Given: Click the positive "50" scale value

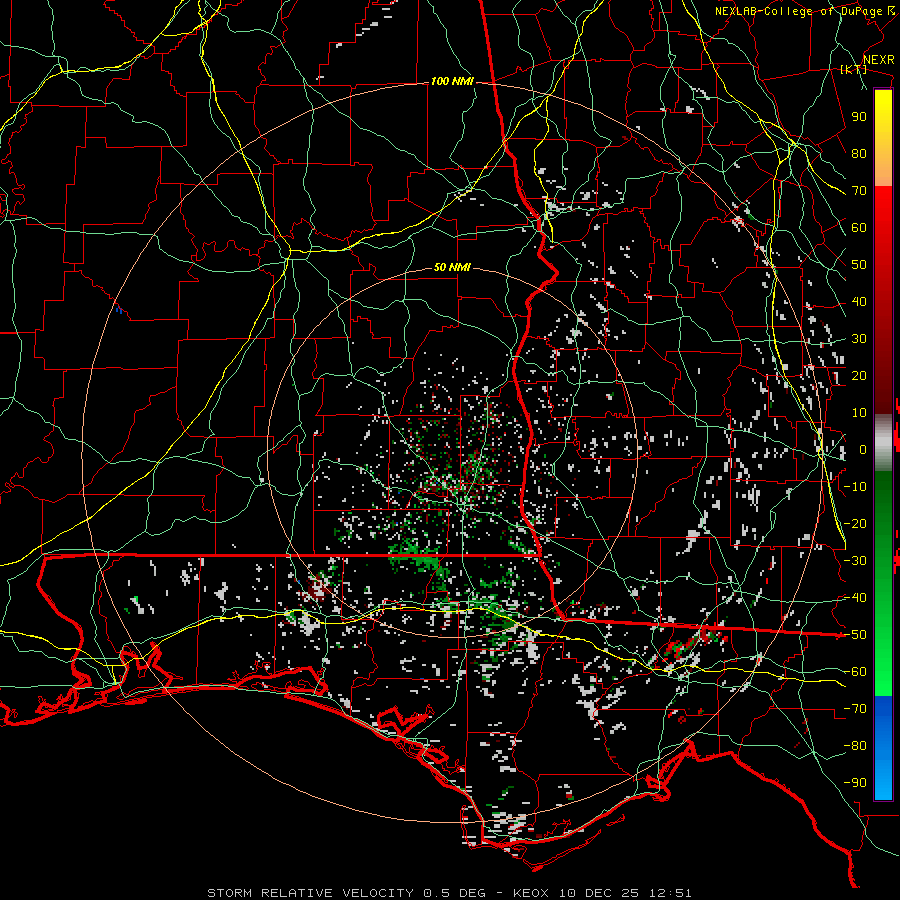Looking at the screenshot, I should 859,265.
